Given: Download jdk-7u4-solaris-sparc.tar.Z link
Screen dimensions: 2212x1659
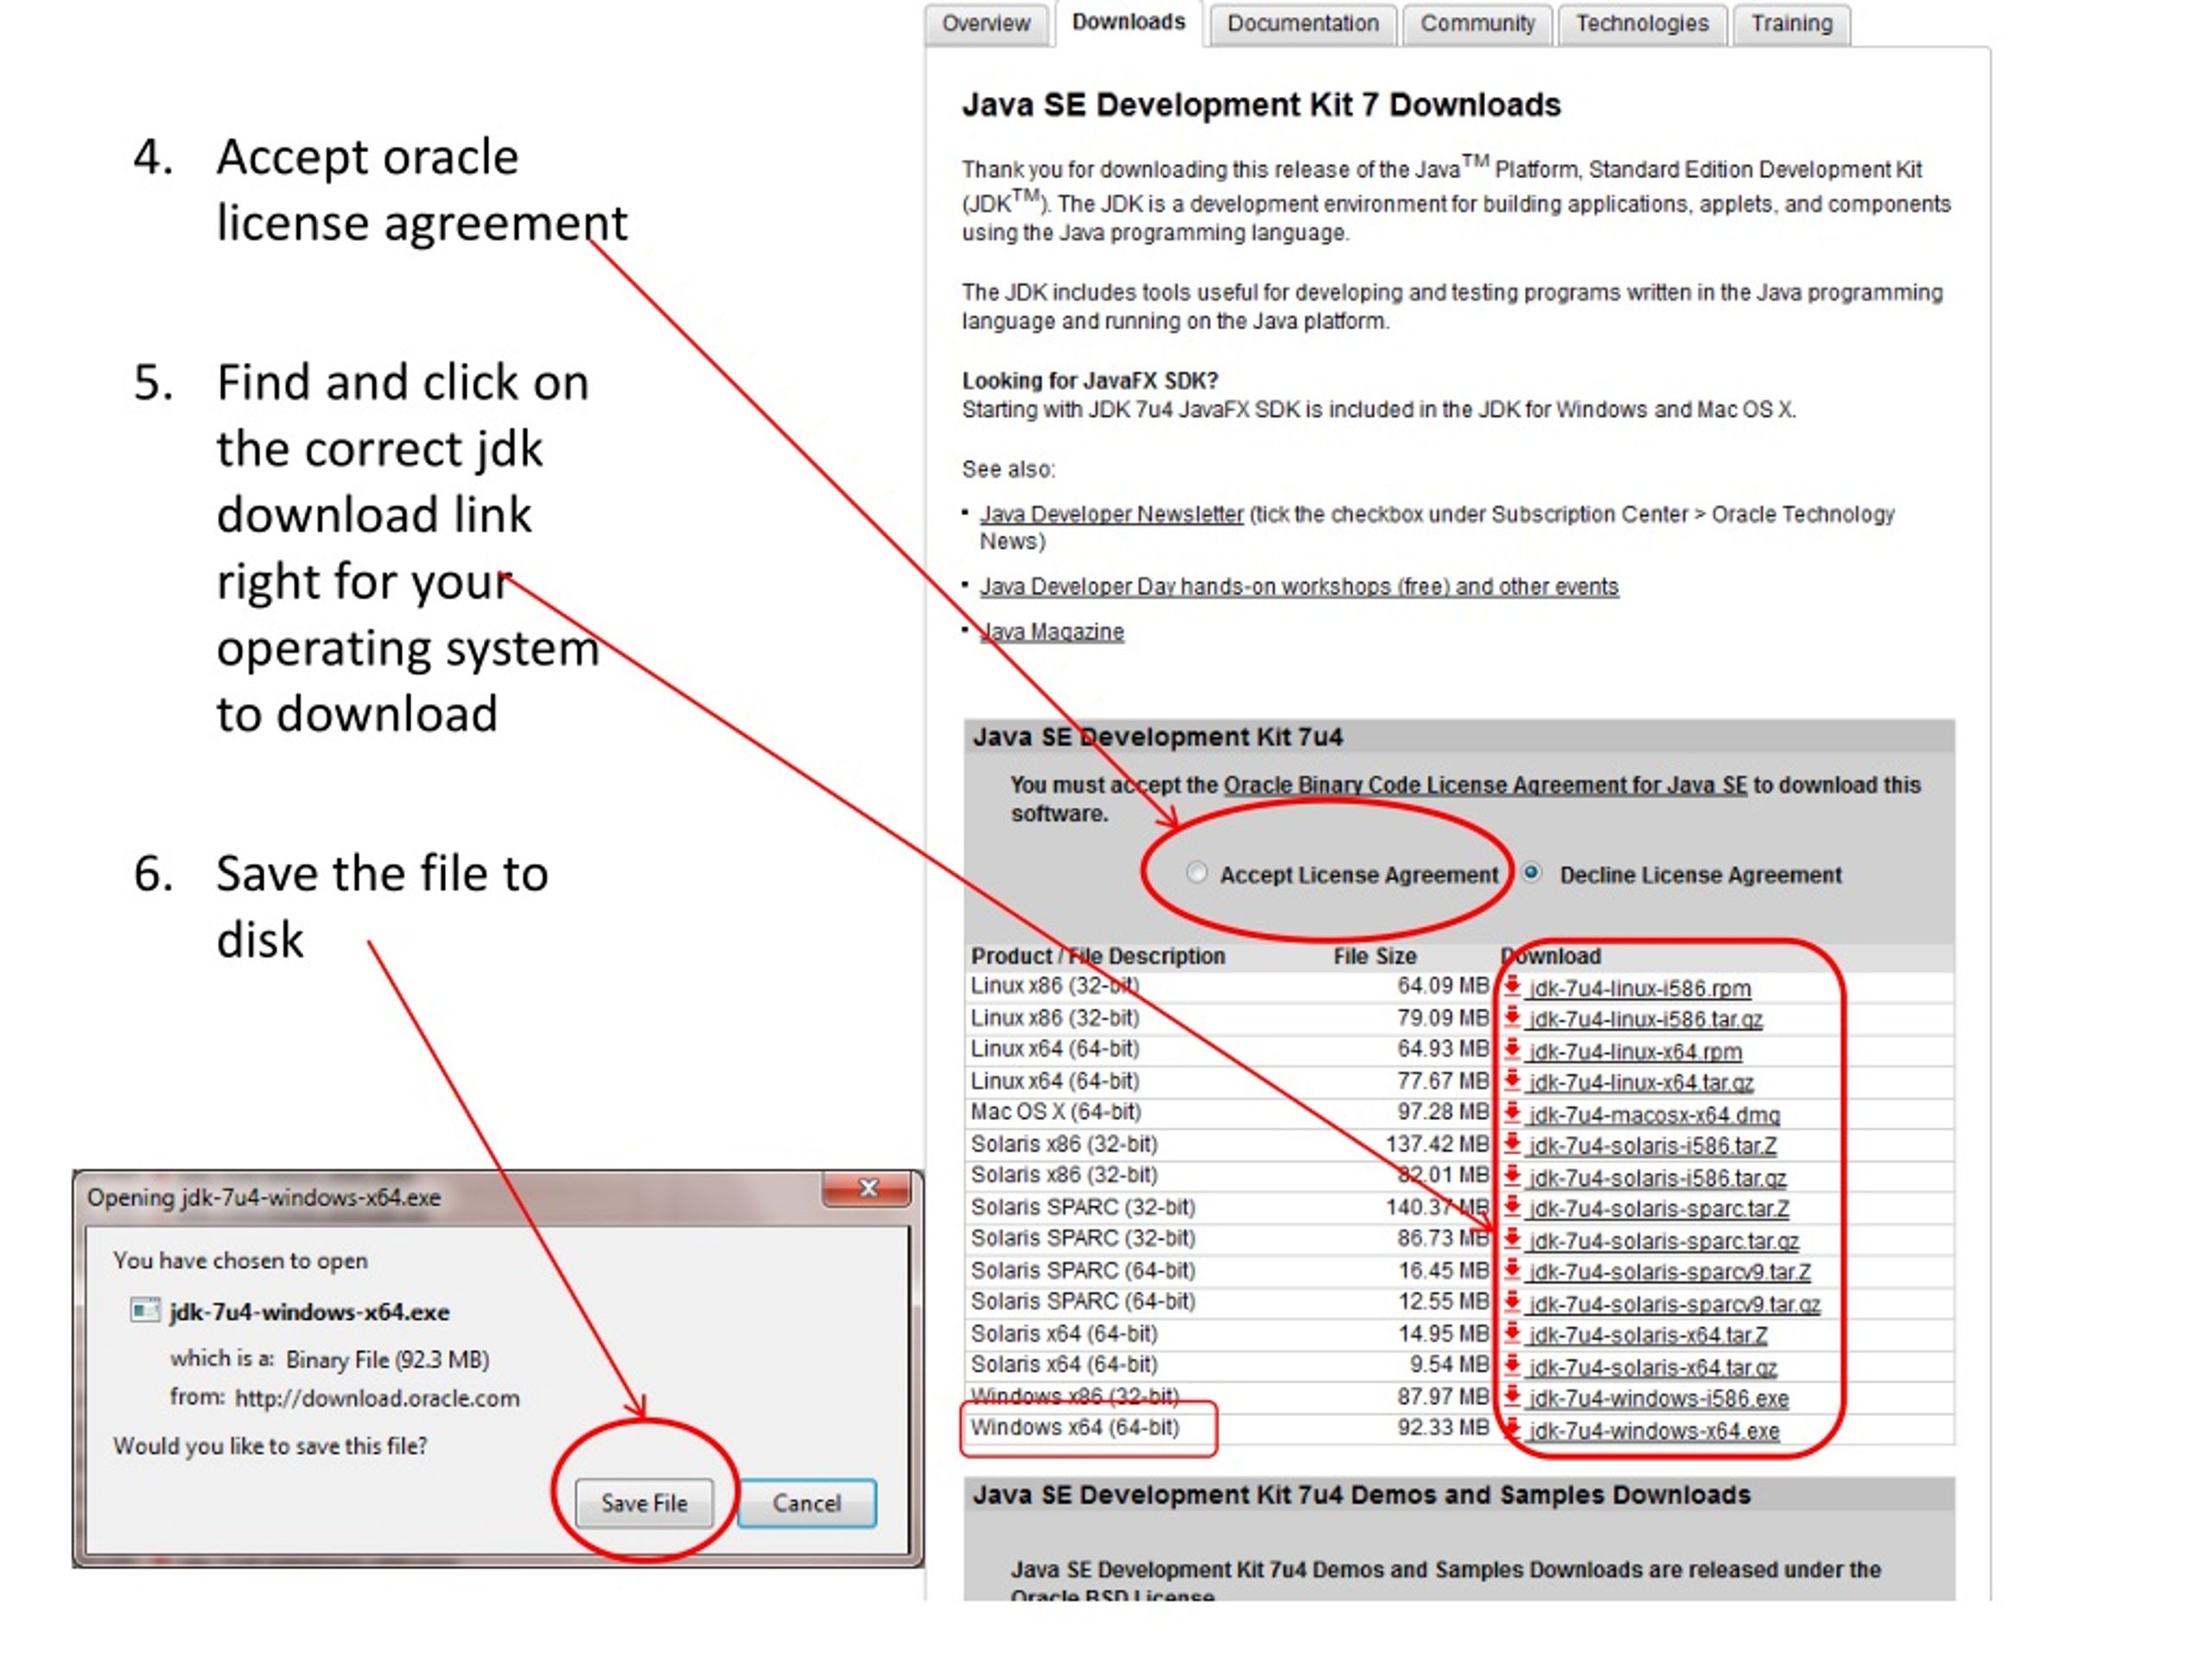Looking at the screenshot, I should click(x=1659, y=1209).
